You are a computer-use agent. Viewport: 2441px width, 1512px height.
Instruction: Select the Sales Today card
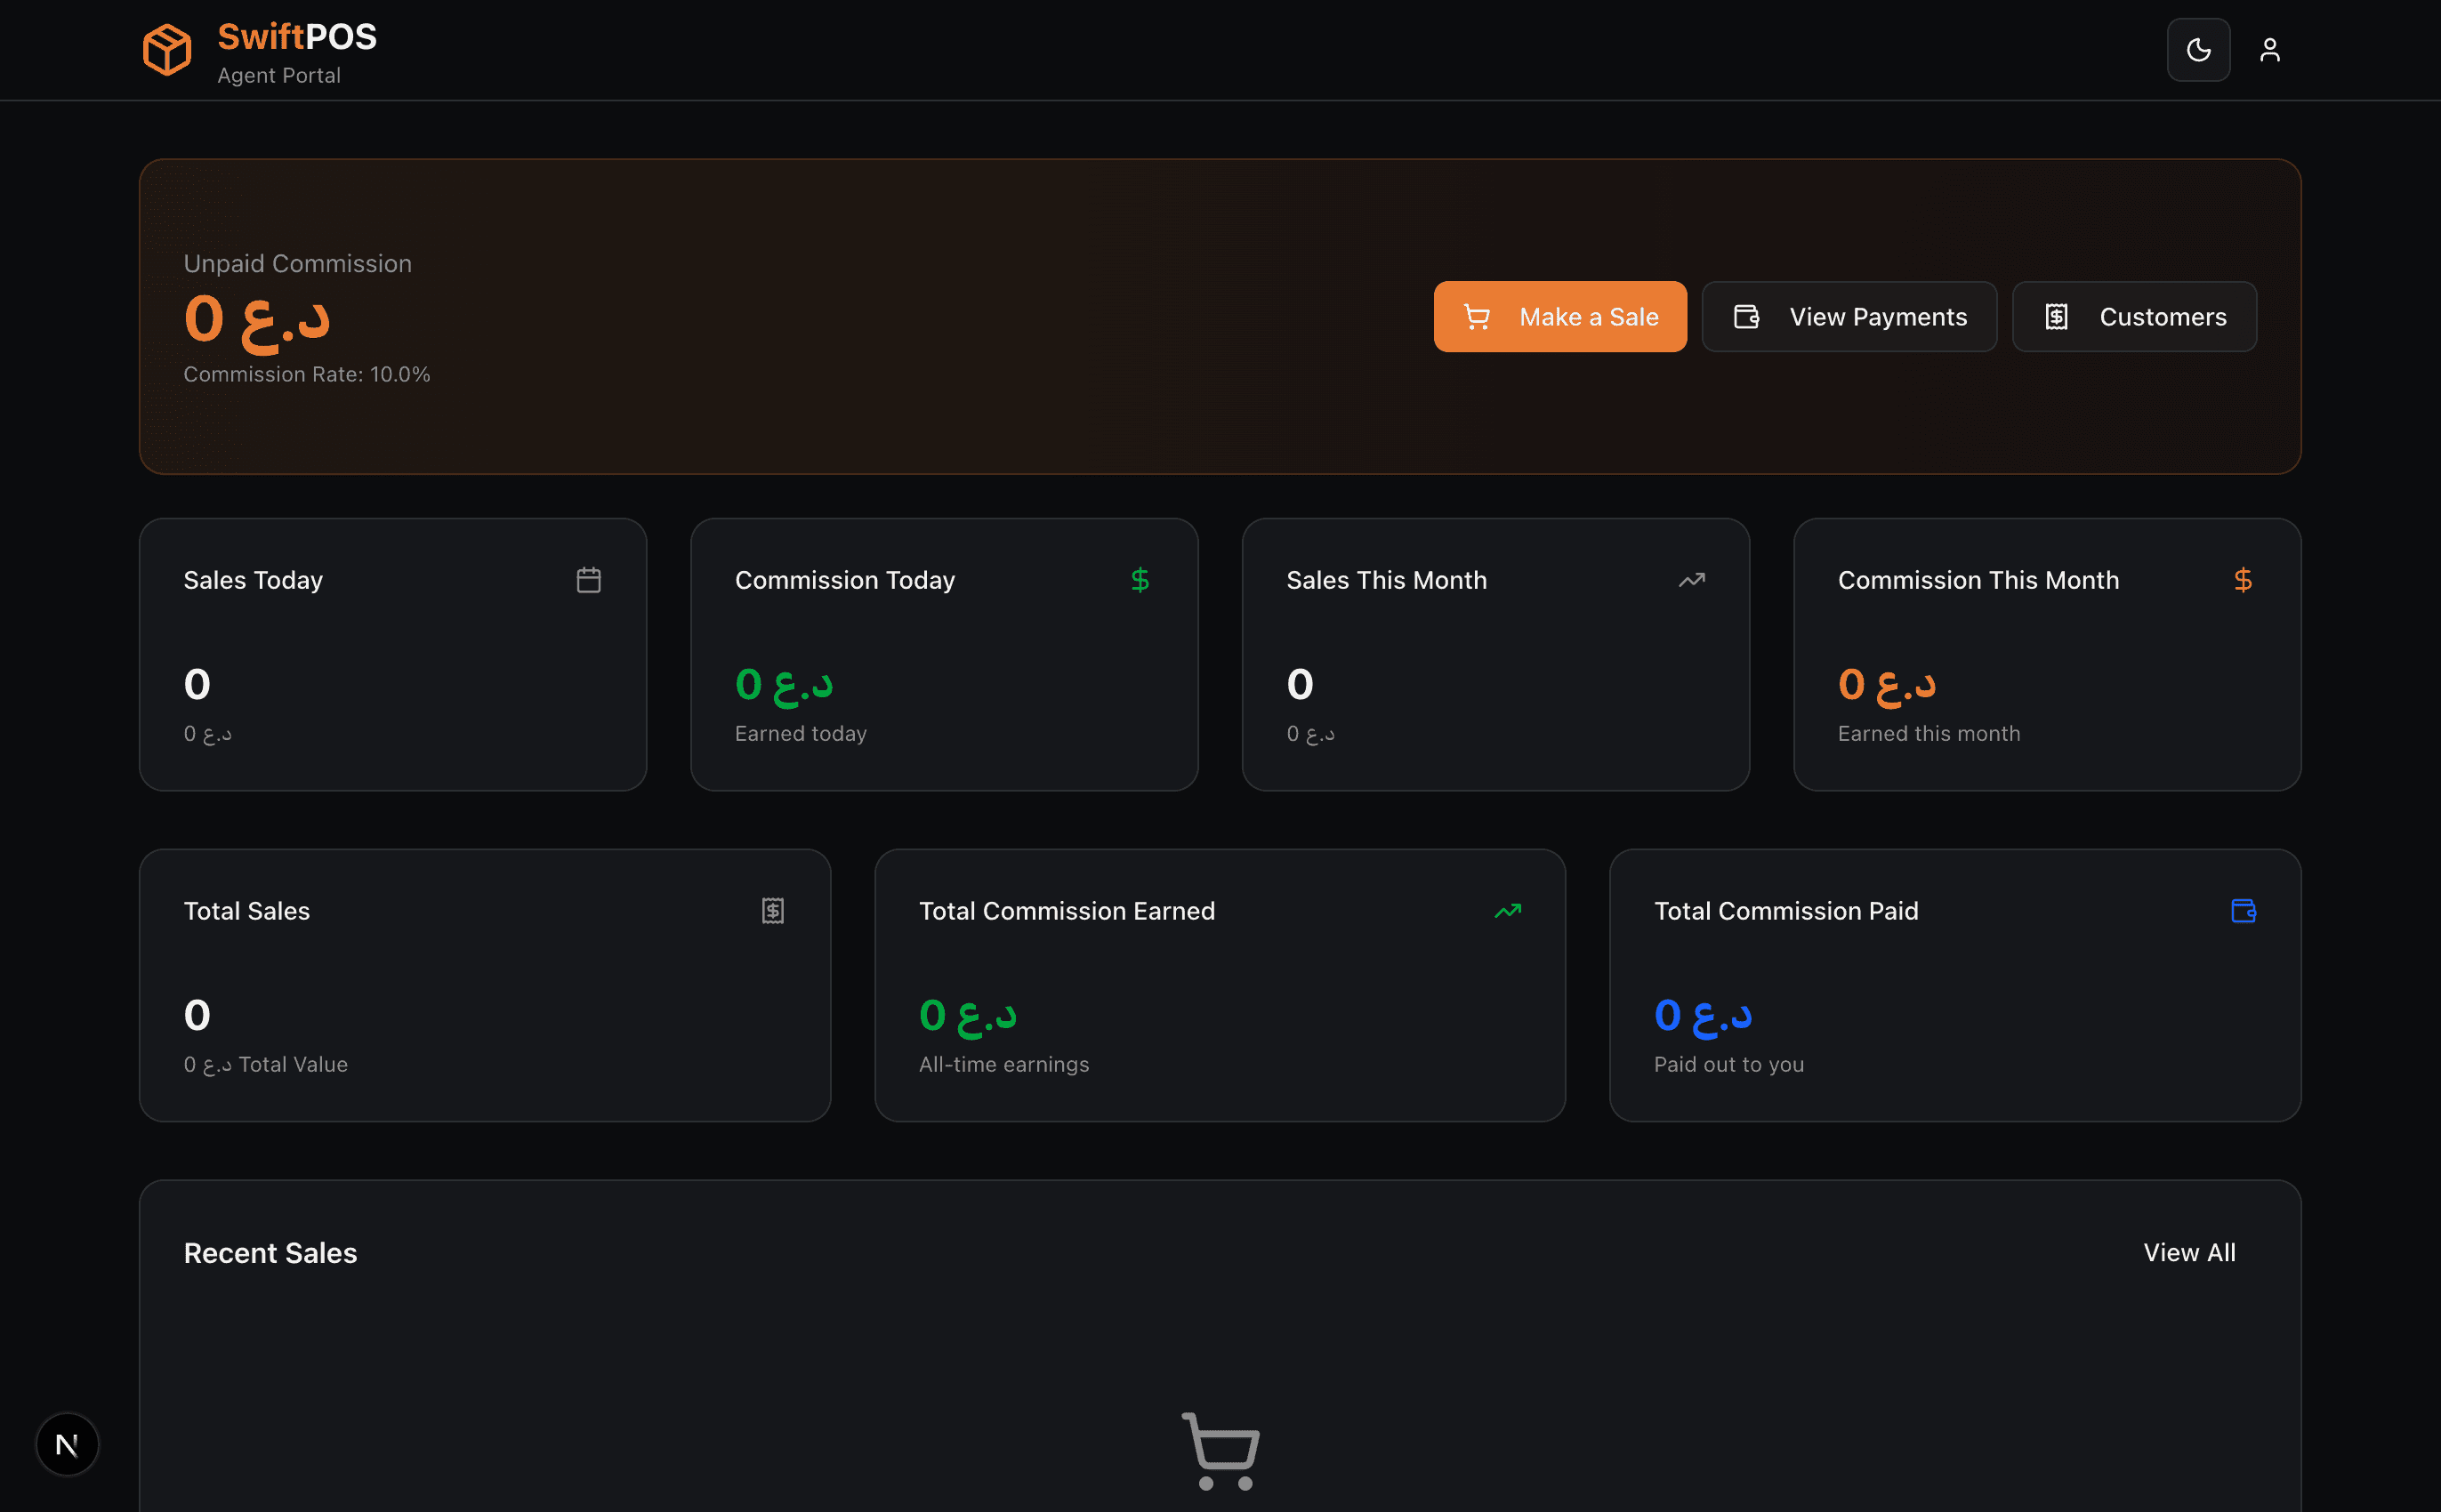pos(392,655)
